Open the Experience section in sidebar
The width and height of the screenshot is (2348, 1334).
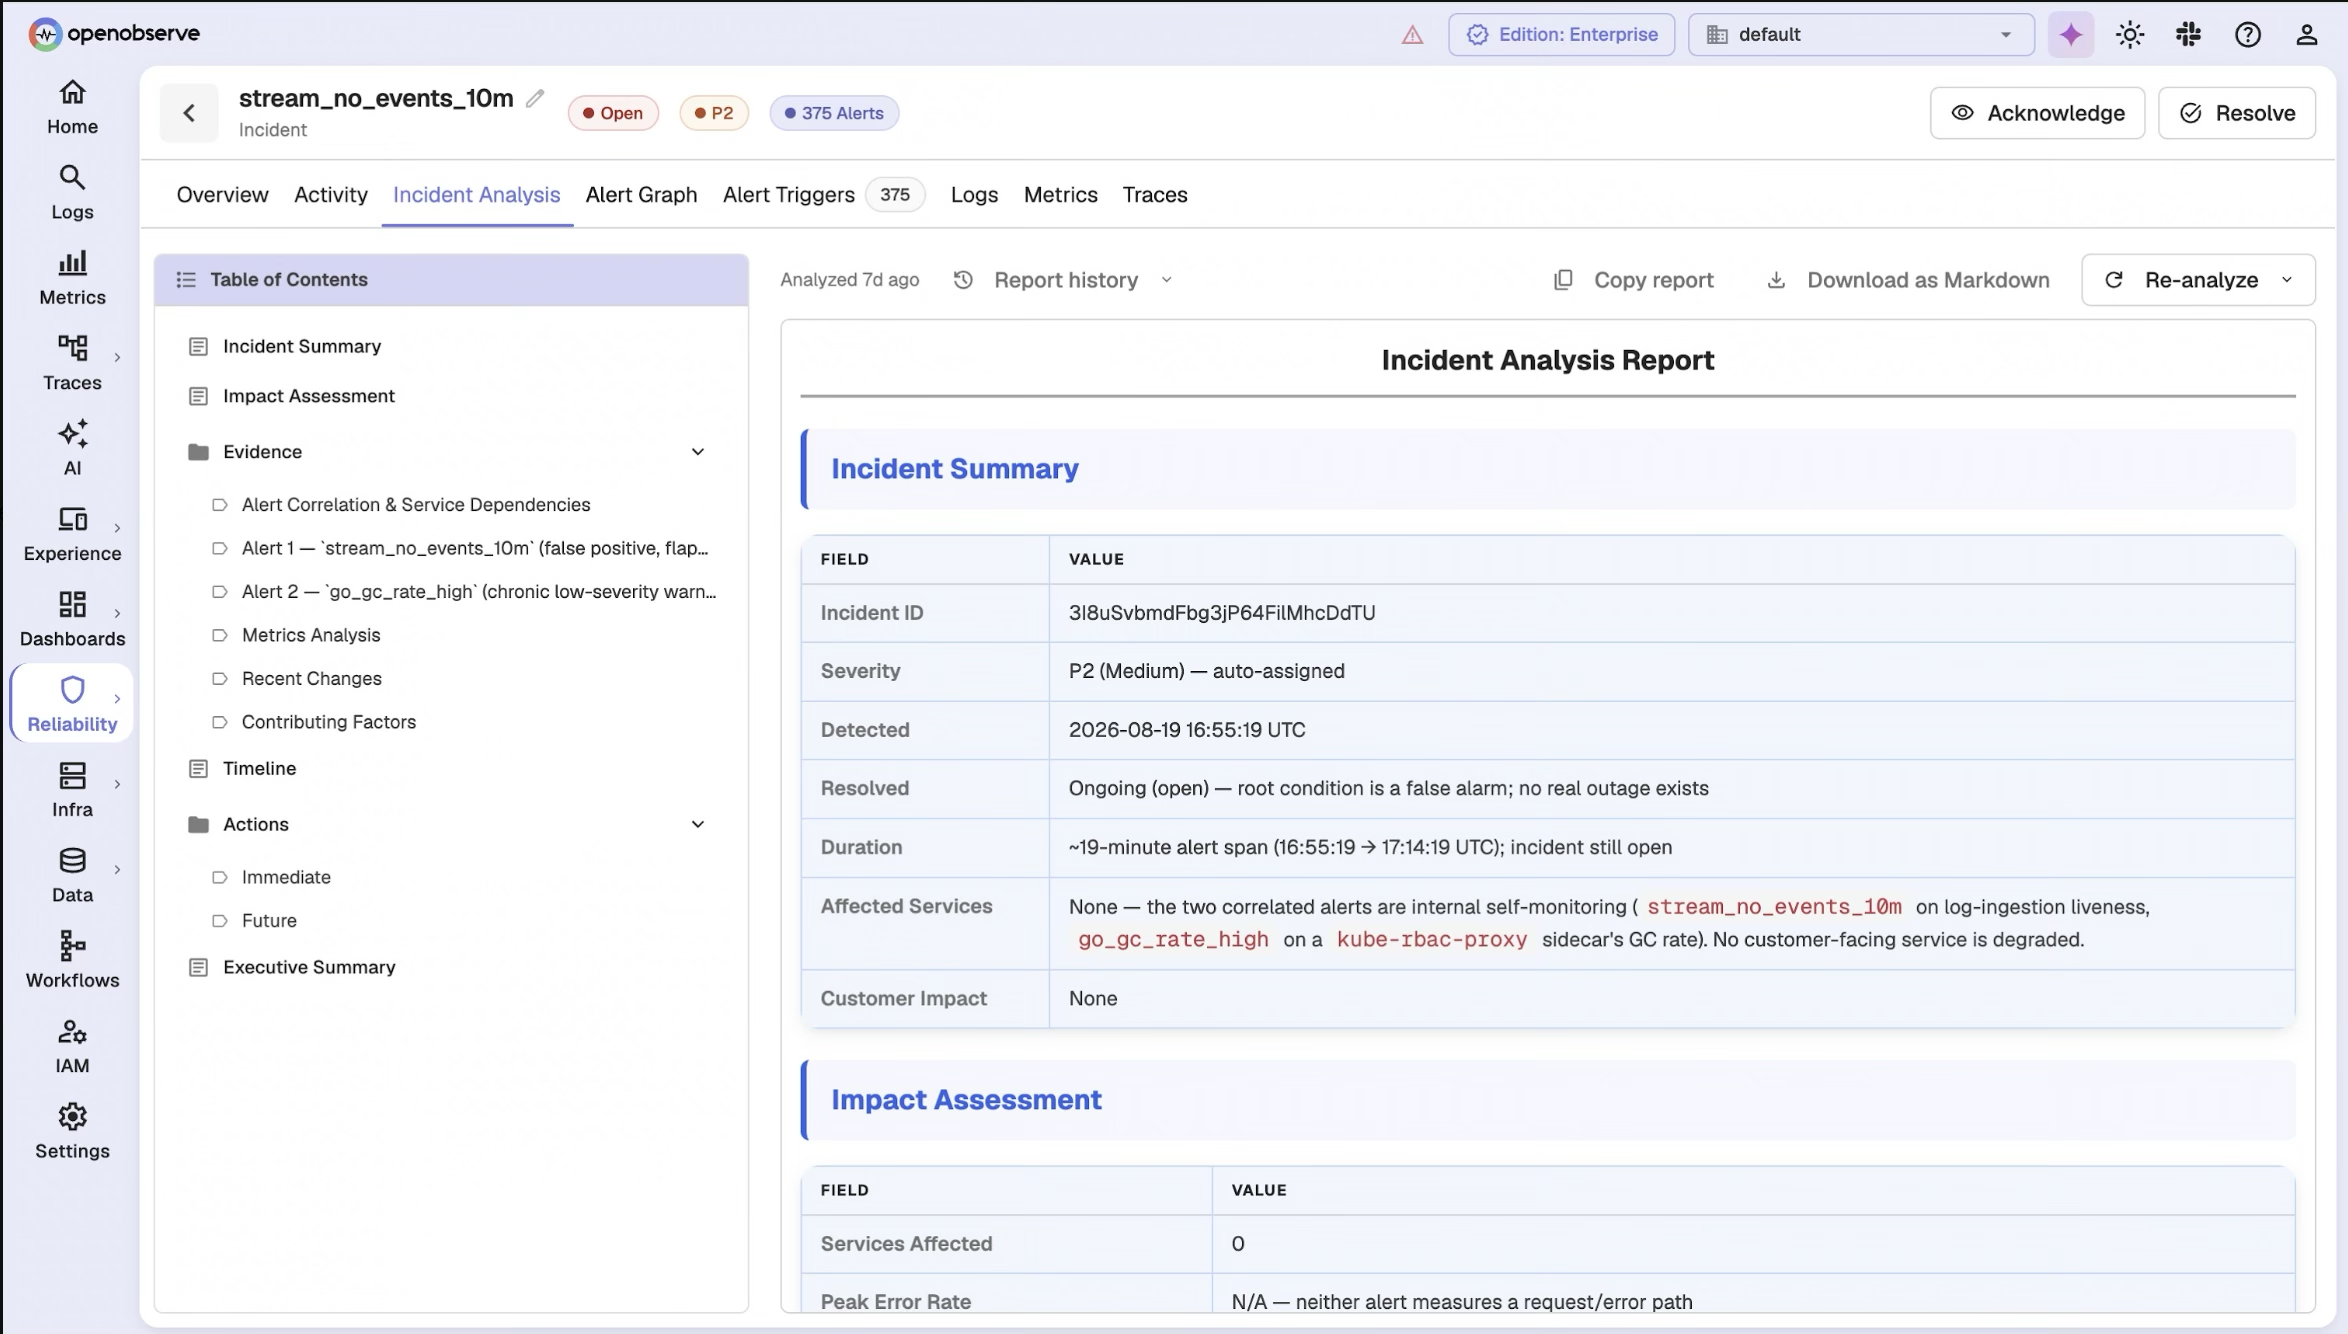(x=72, y=534)
